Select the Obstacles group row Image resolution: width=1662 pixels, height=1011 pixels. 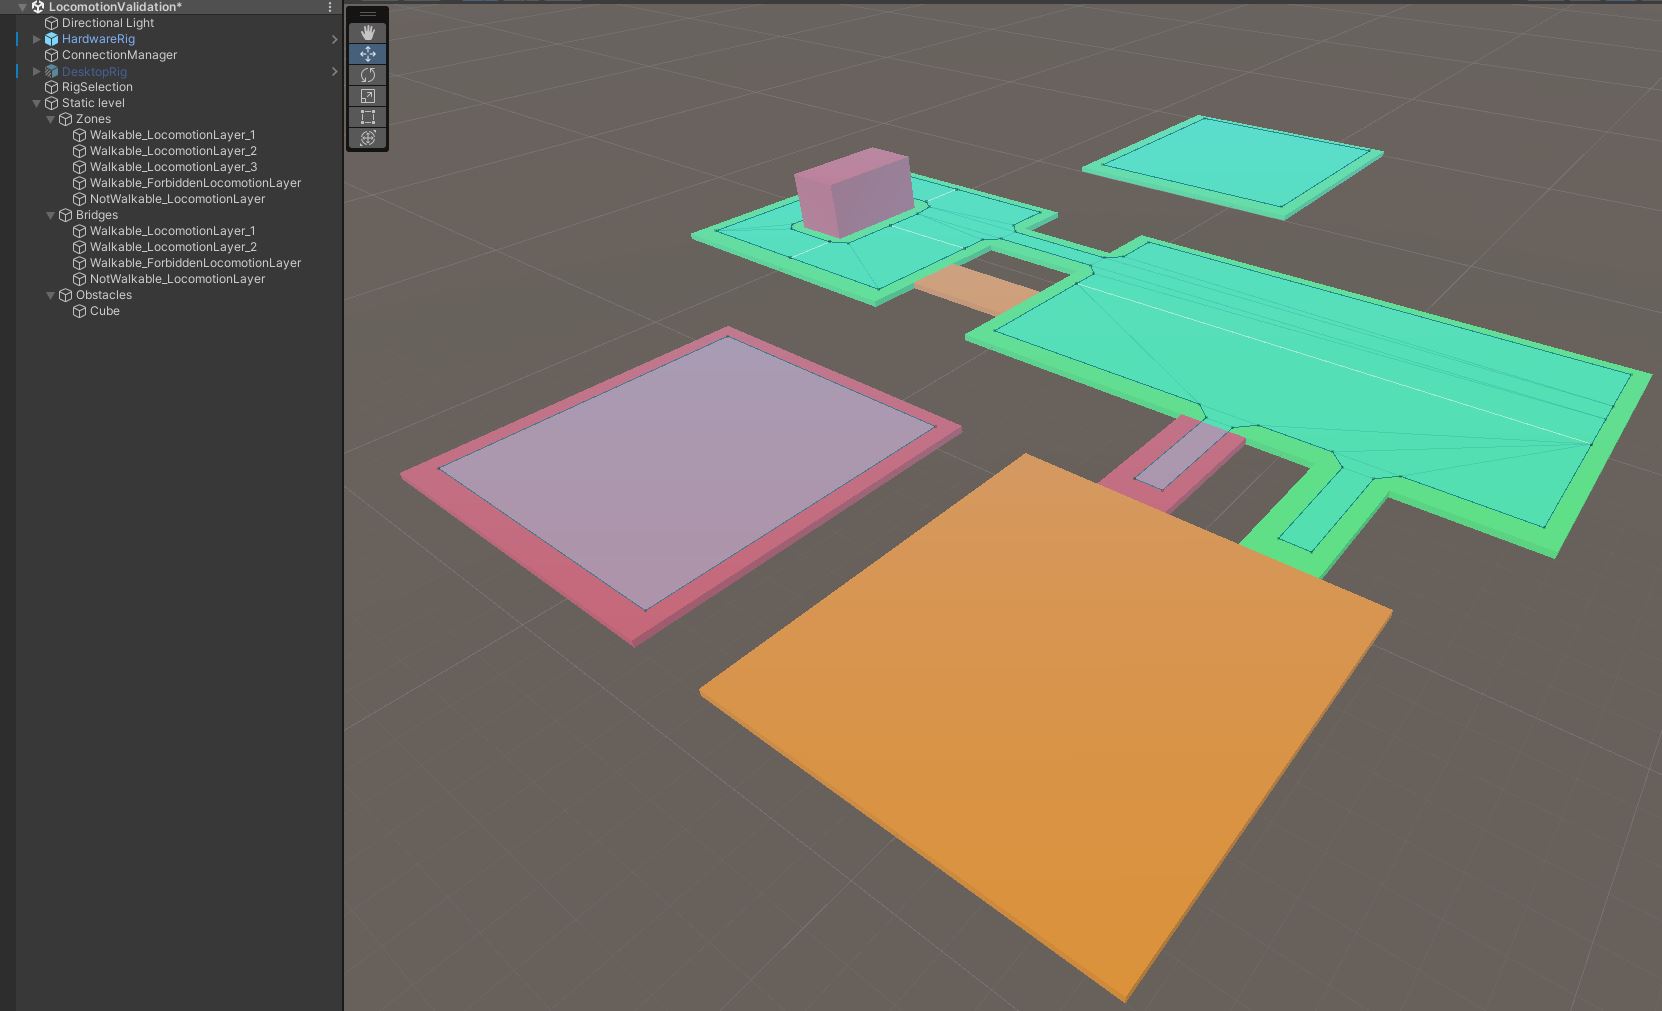(x=104, y=295)
